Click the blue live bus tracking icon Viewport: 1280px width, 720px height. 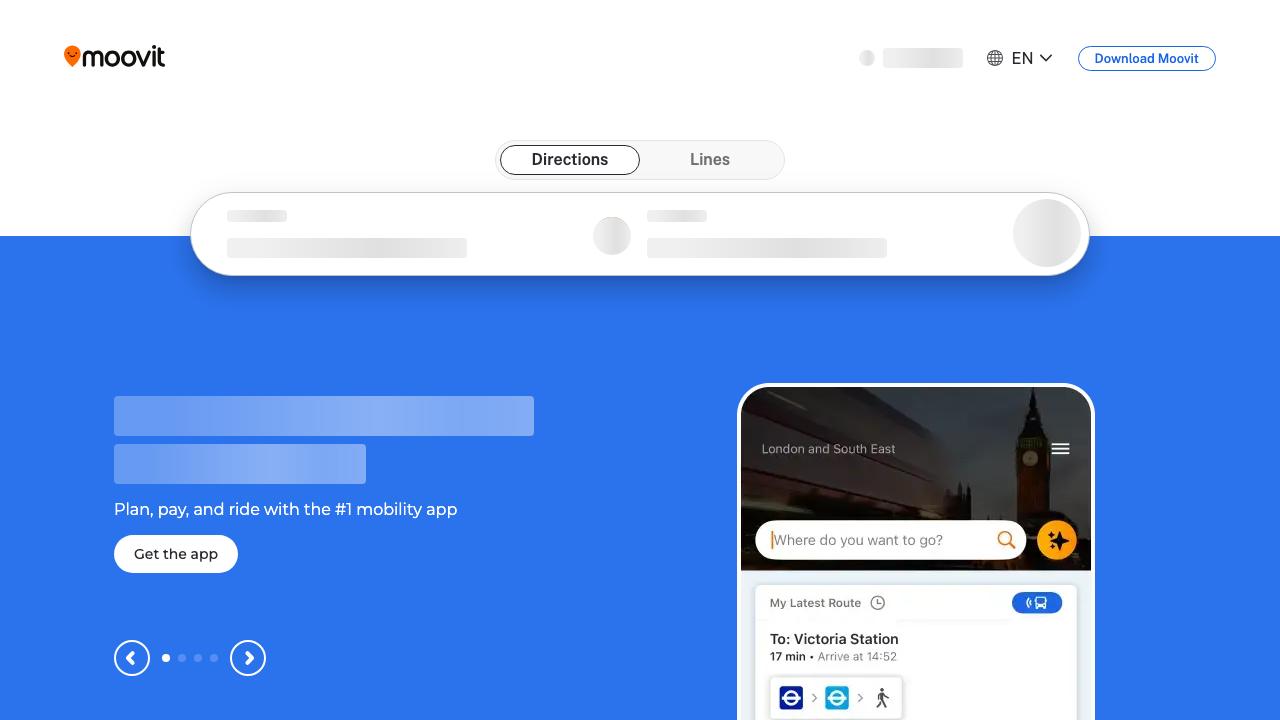pyautogui.click(x=1036, y=603)
